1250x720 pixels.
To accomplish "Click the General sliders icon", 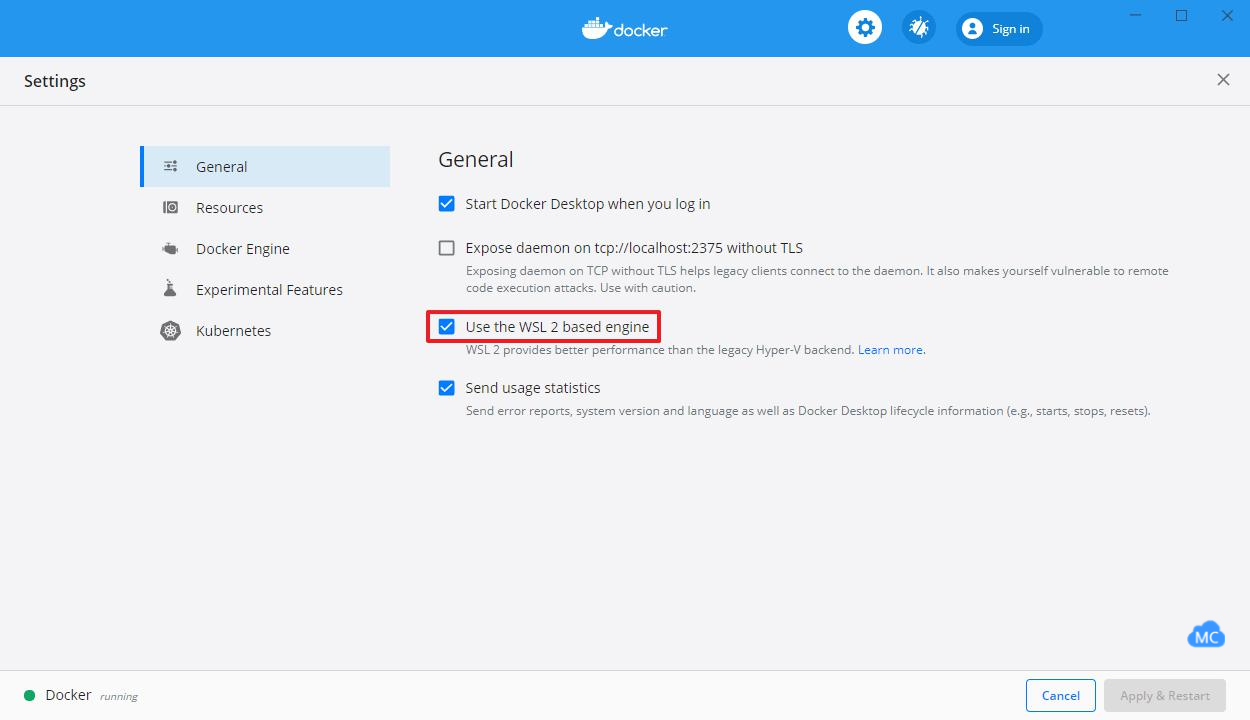I will [170, 166].
